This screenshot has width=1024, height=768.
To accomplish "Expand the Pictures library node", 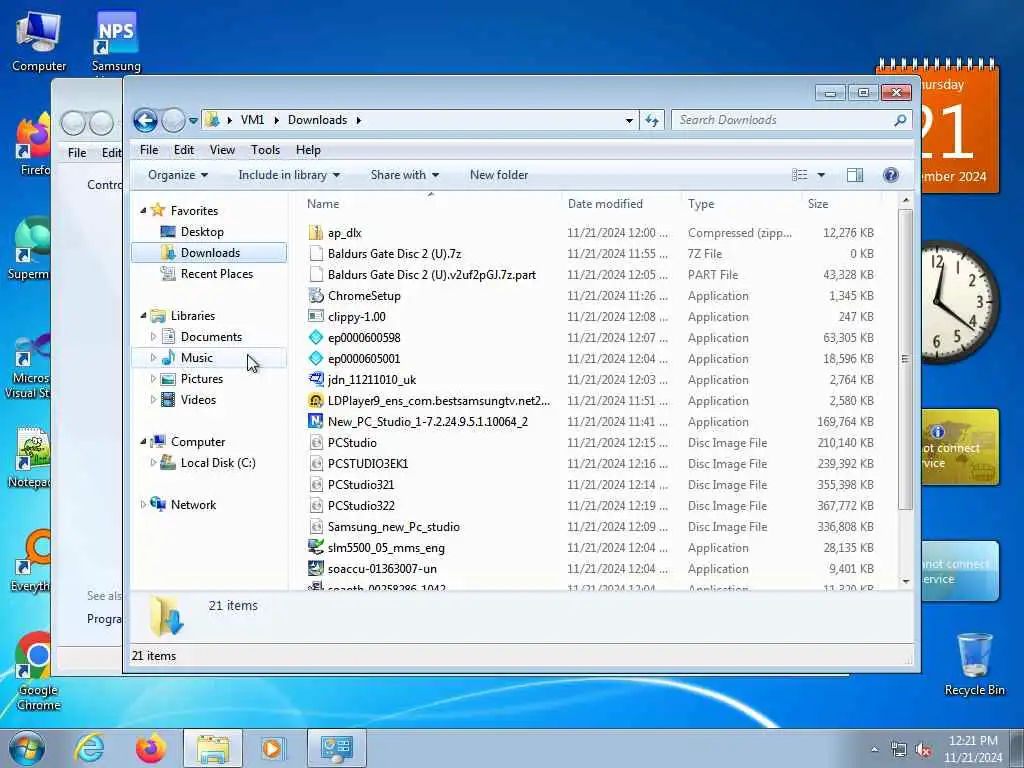I will [153, 379].
